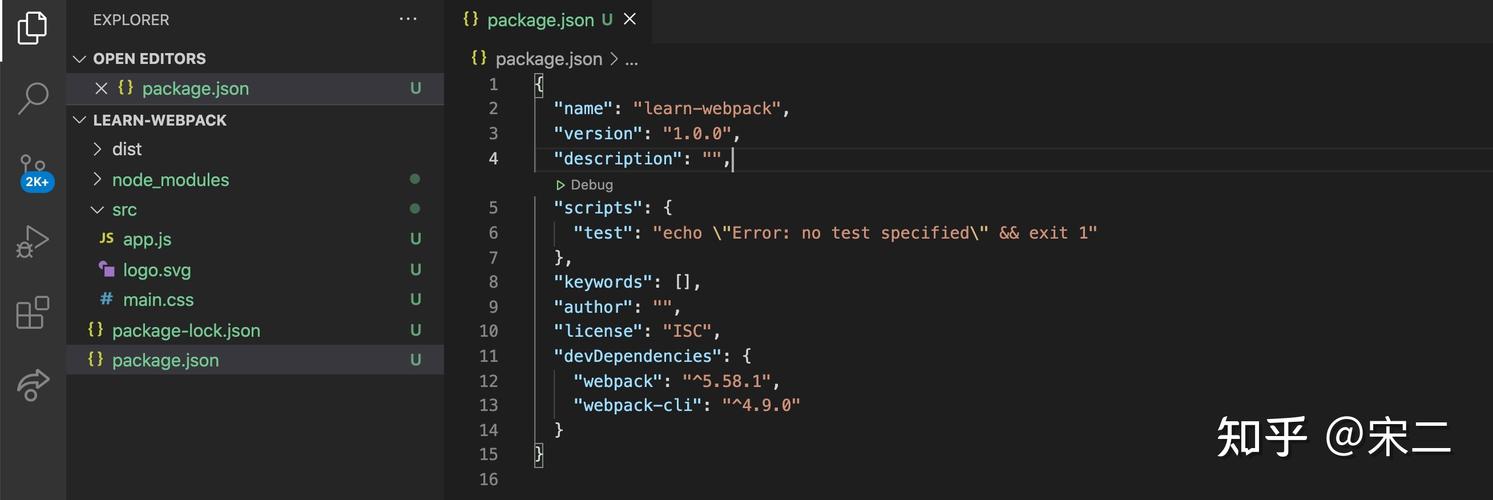Open the breadcrumb ellipsis after package.json

pyautogui.click(x=631, y=59)
